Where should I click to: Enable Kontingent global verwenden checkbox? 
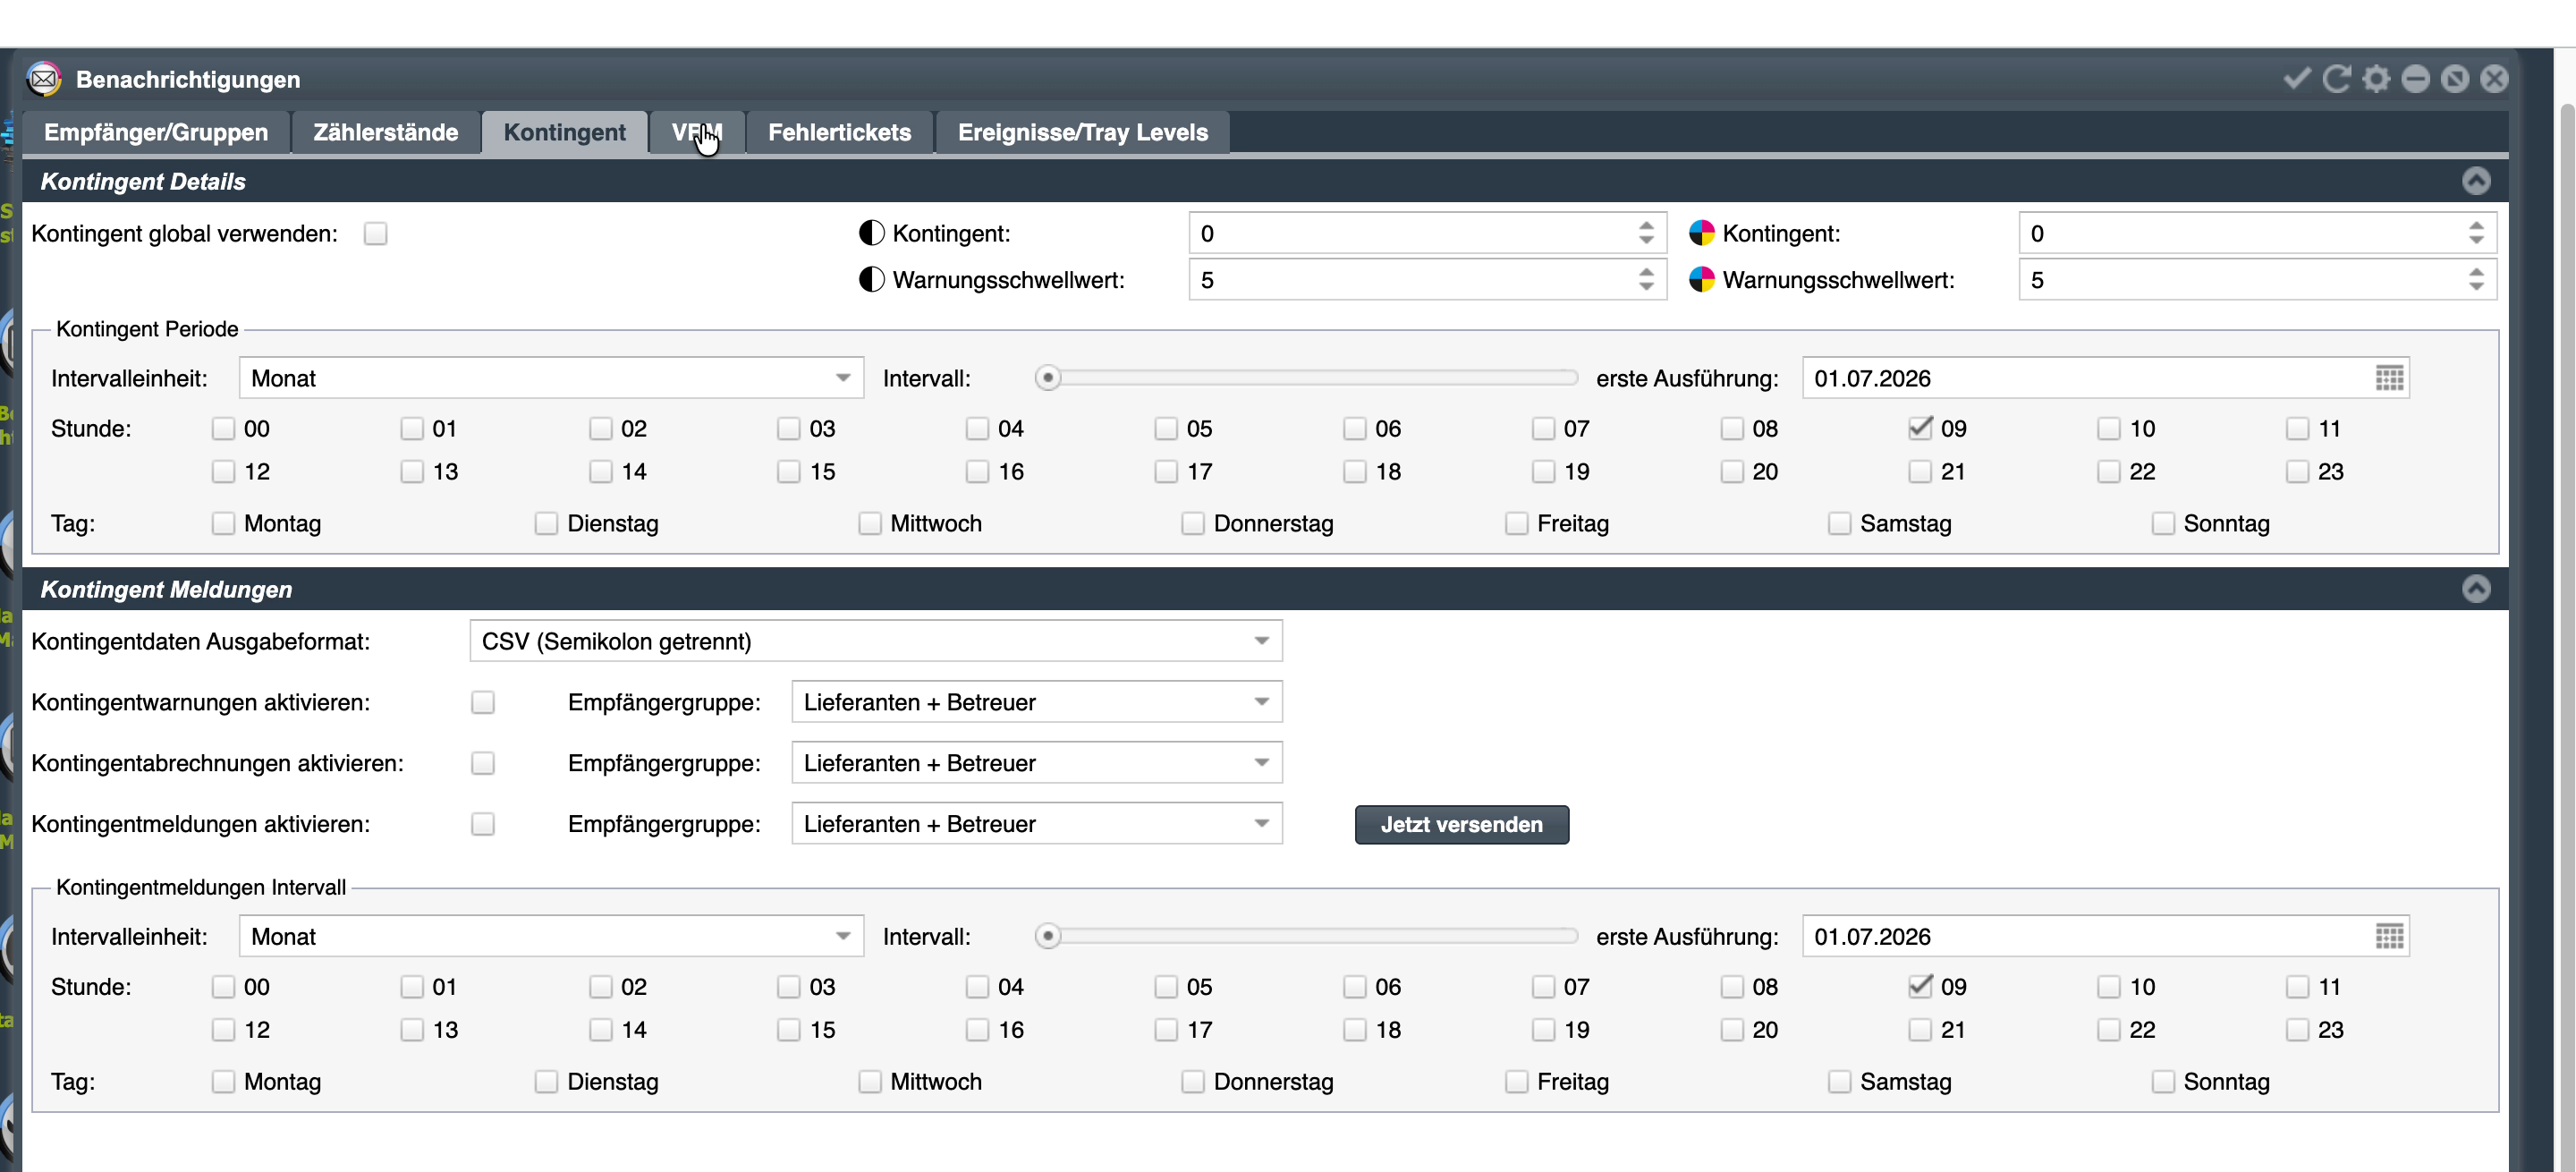coord(375,233)
